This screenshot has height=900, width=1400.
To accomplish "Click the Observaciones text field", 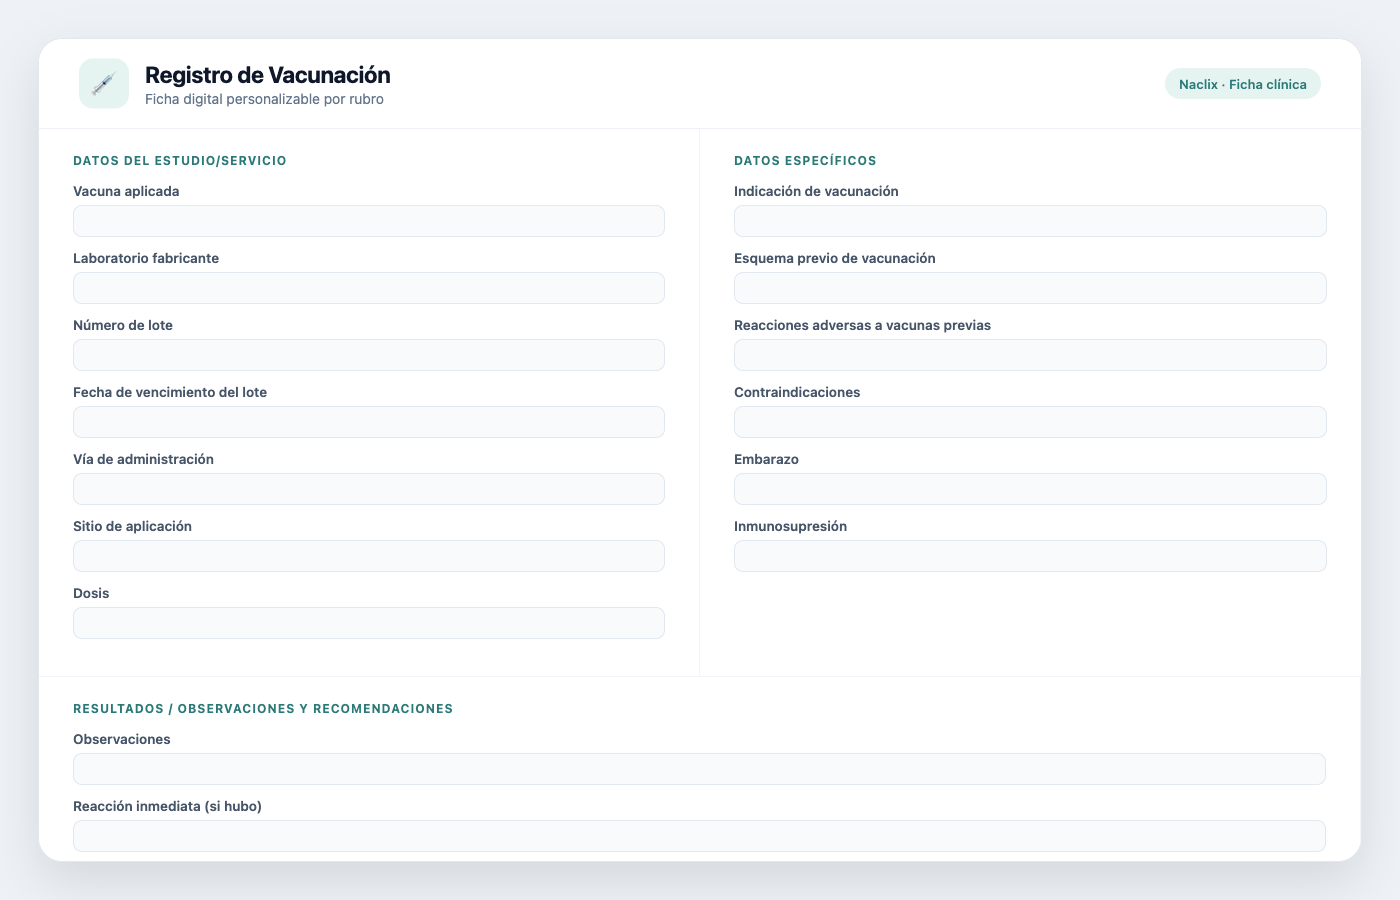I will (699, 769).
